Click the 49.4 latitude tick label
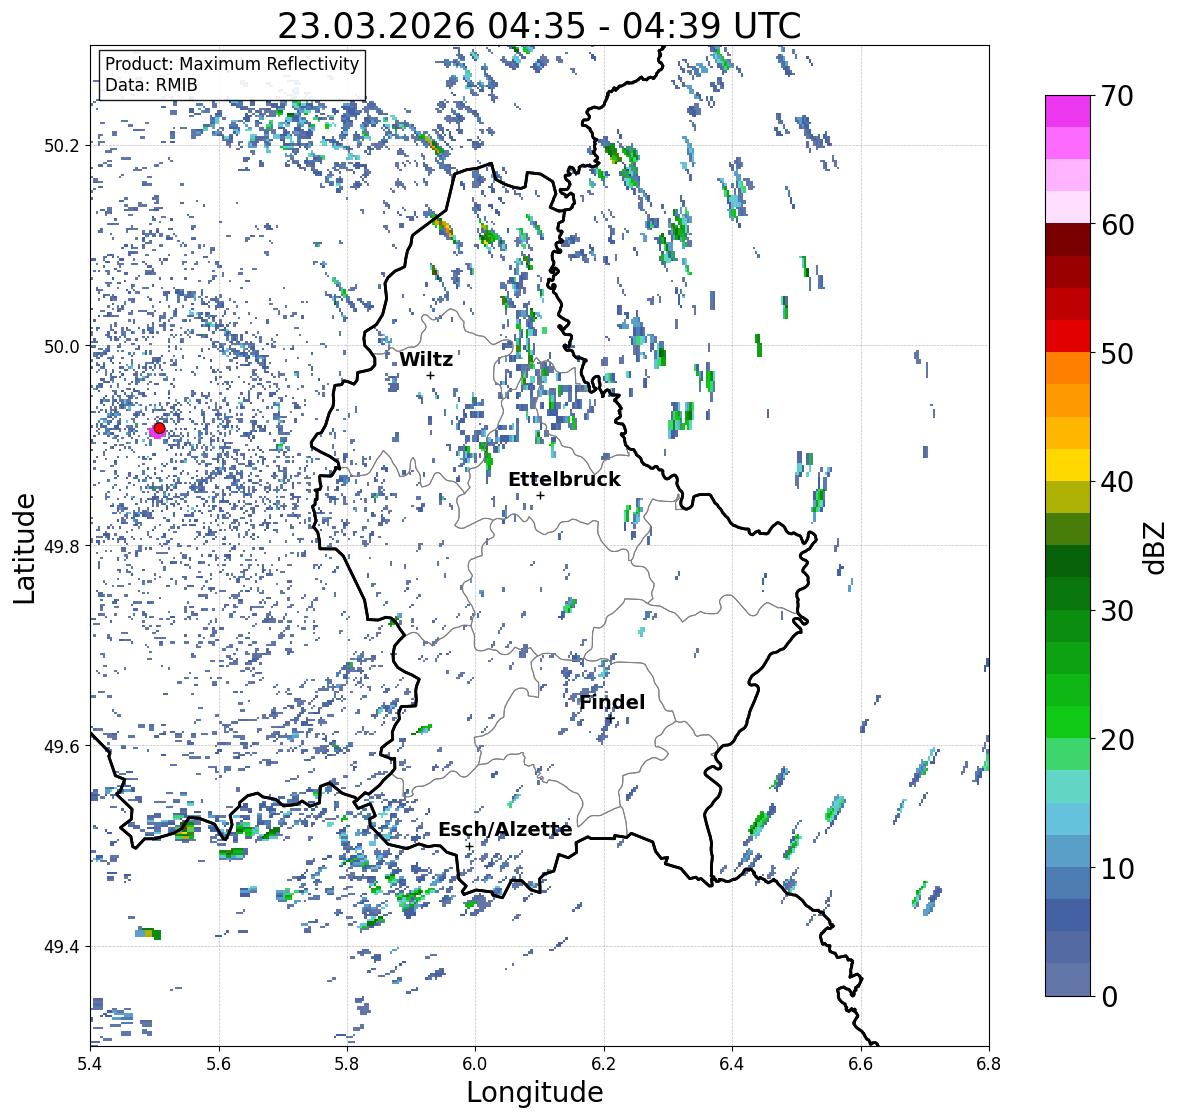Screen dimensions: 1179x1117 click(62, 947)
